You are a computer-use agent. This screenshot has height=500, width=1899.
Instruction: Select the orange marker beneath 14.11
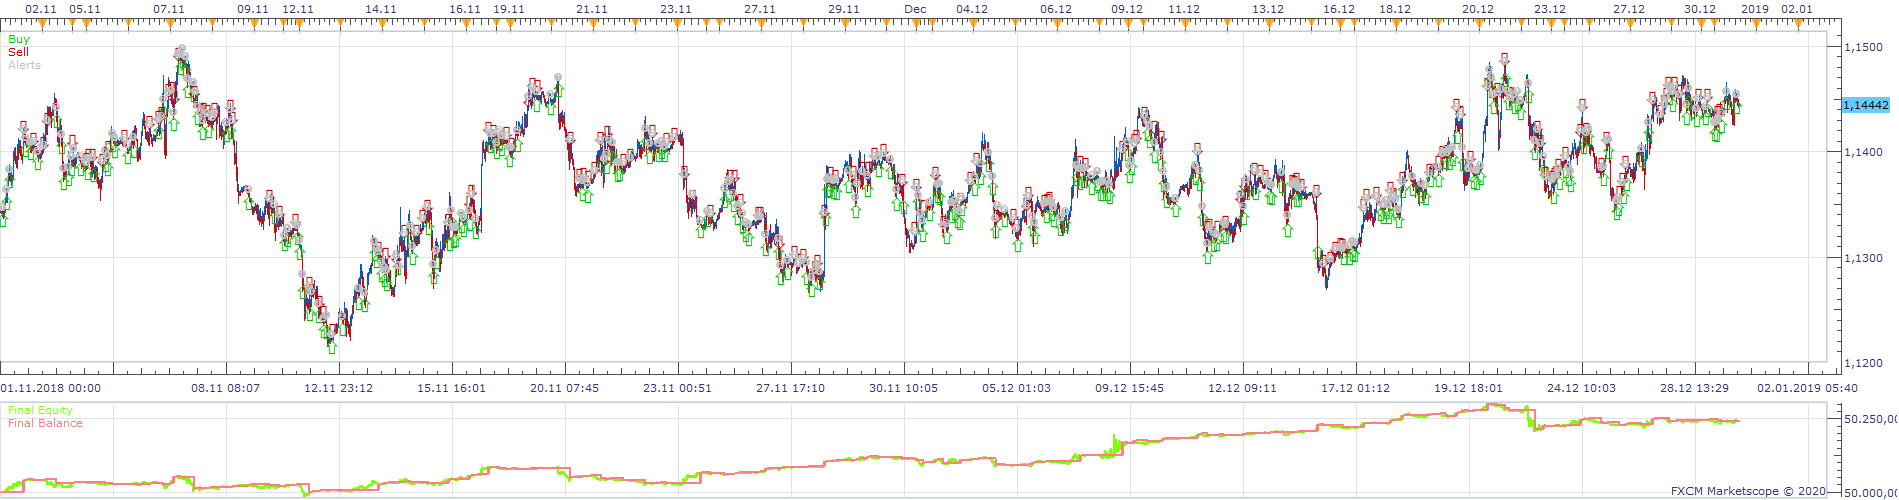pyautogui.click(x=380, y=23)
